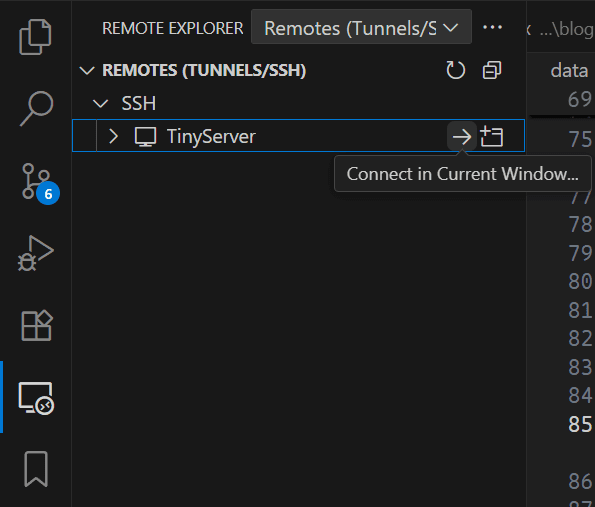Viewport: 595px width, 507px height.
Task: Select the Remote Explorer activity icon
Action: 36,398
